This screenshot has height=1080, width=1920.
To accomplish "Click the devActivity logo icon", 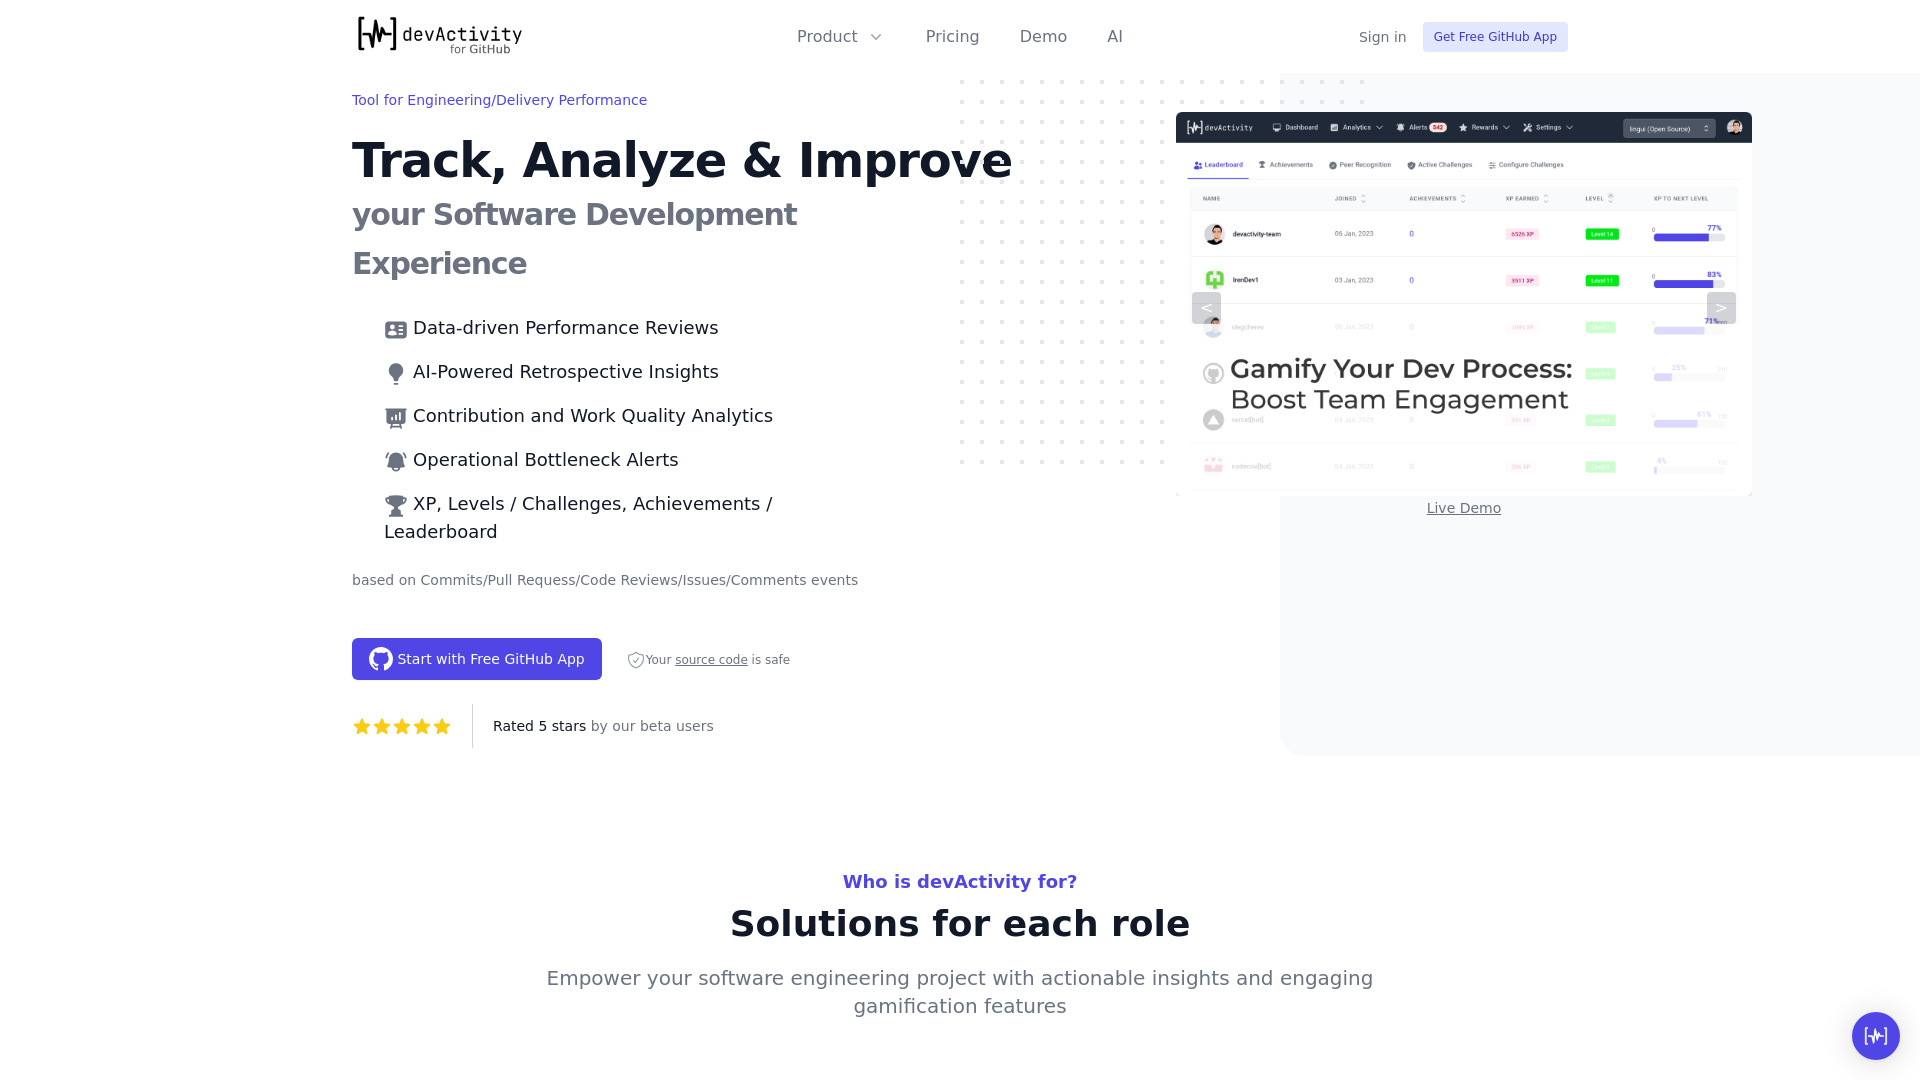I will tap(376, 36).
